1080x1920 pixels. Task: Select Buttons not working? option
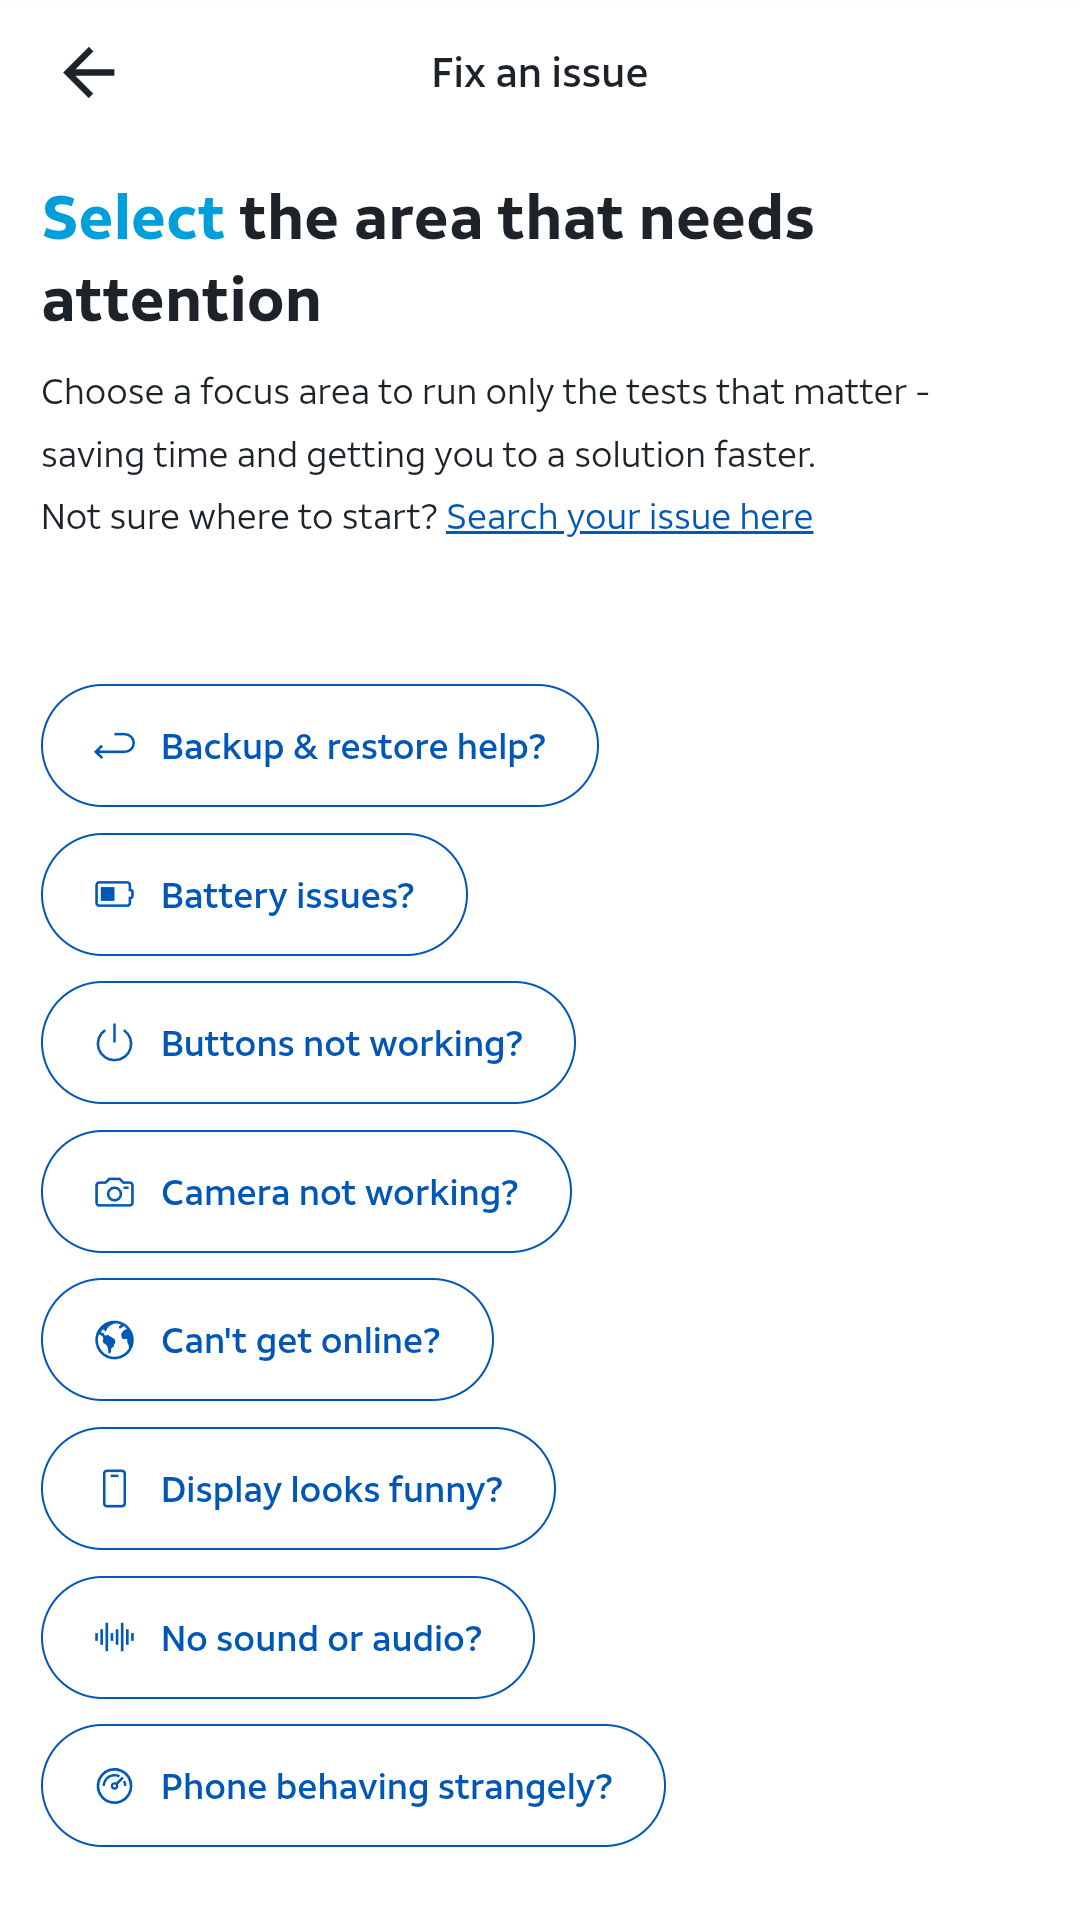click(308, 1043)
